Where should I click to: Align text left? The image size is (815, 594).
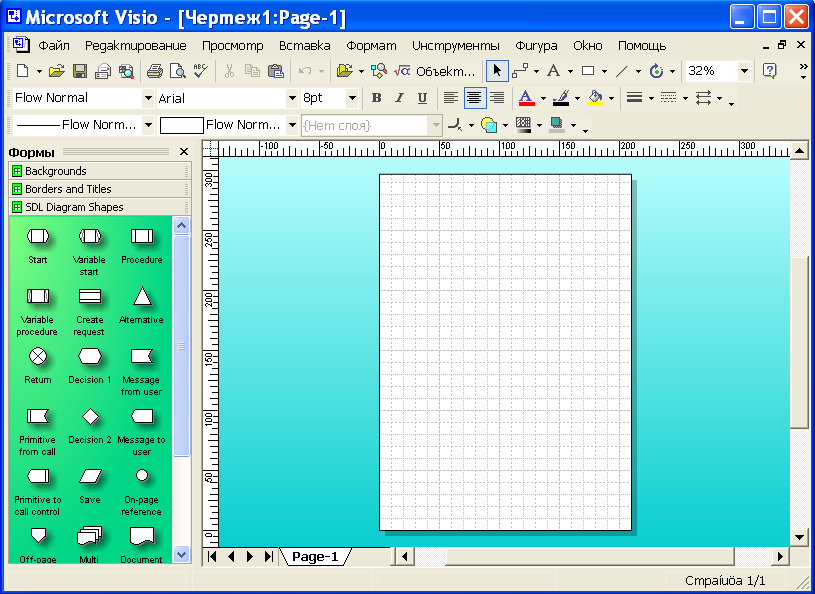pyautogui.click(x=450, y=98)
